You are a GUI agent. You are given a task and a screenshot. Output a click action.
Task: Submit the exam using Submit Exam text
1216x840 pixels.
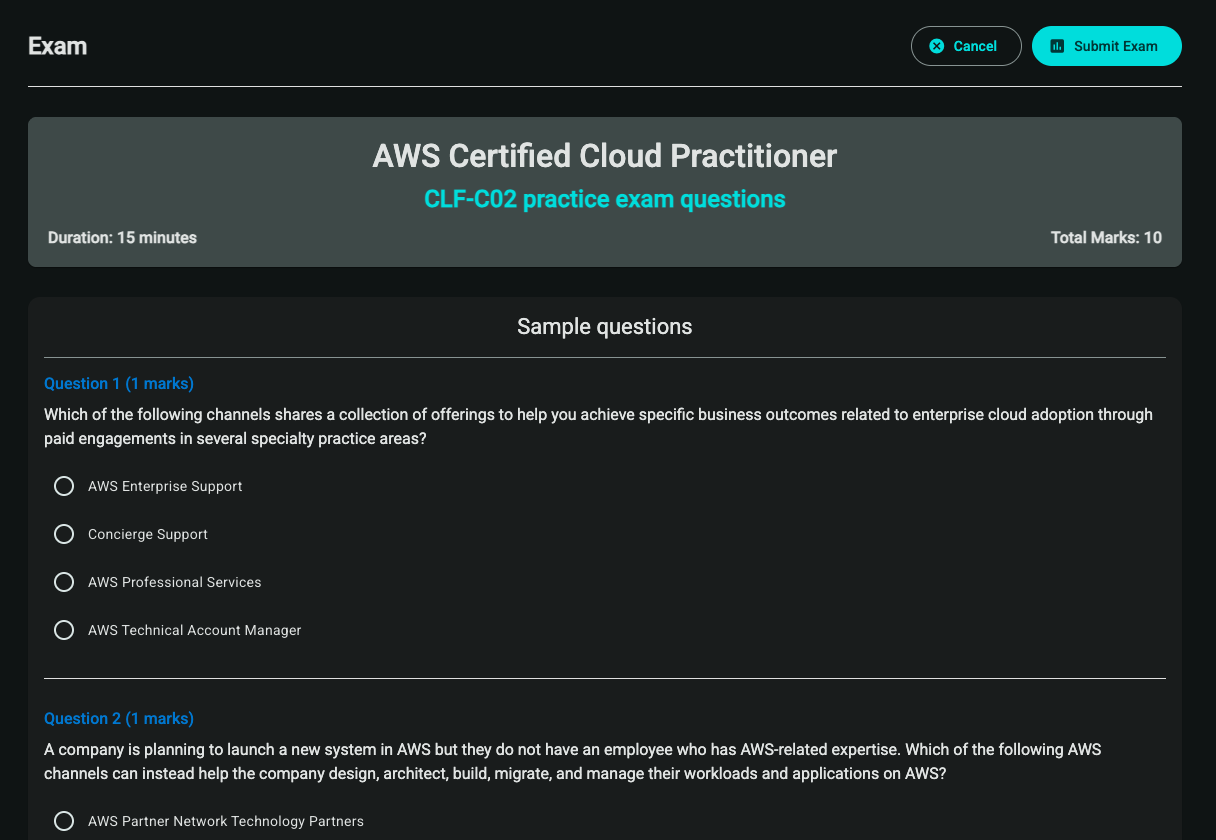(1115, 46)
